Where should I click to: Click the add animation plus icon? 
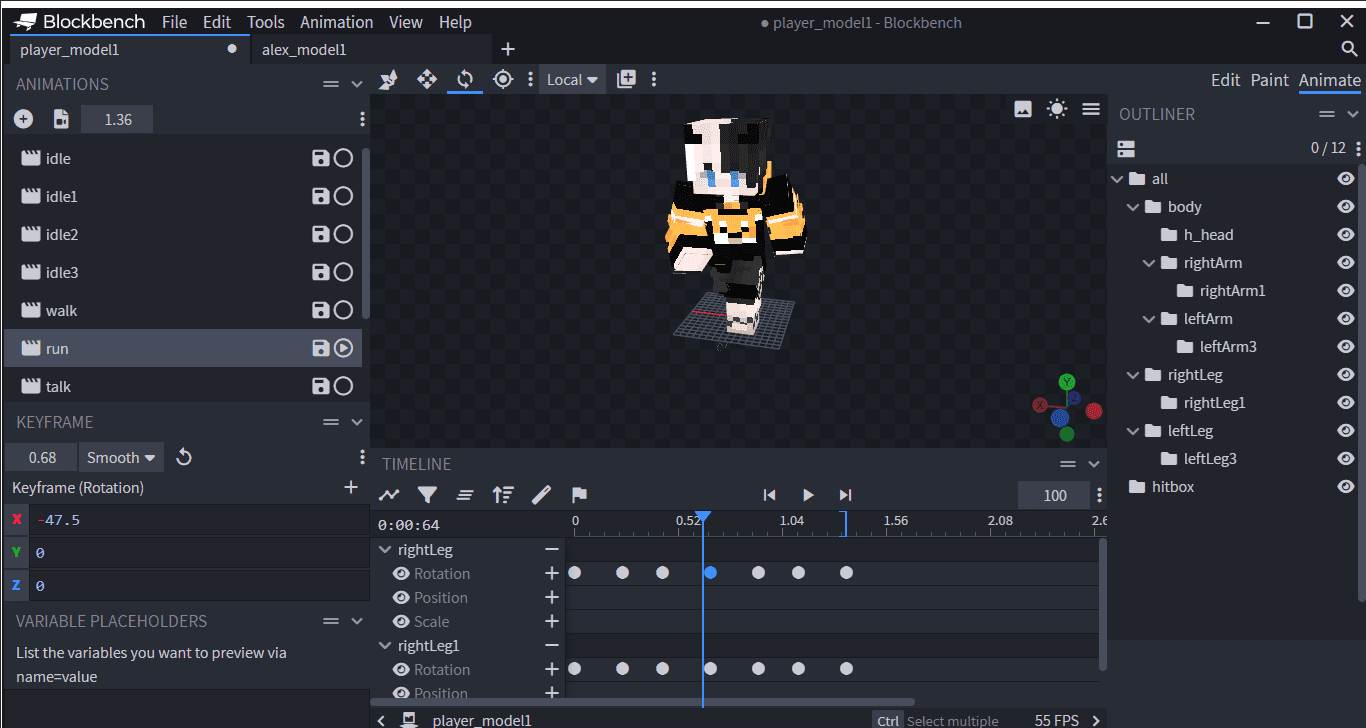coord(23,119)
